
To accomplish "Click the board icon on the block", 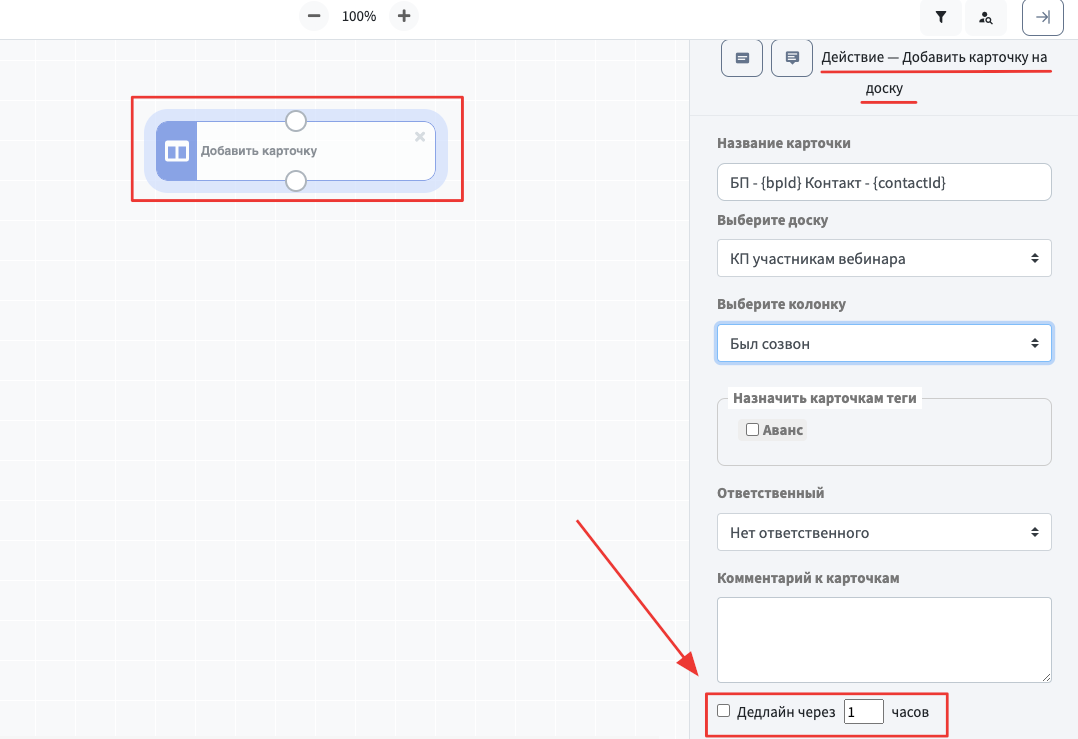I will tap(177, 151).
